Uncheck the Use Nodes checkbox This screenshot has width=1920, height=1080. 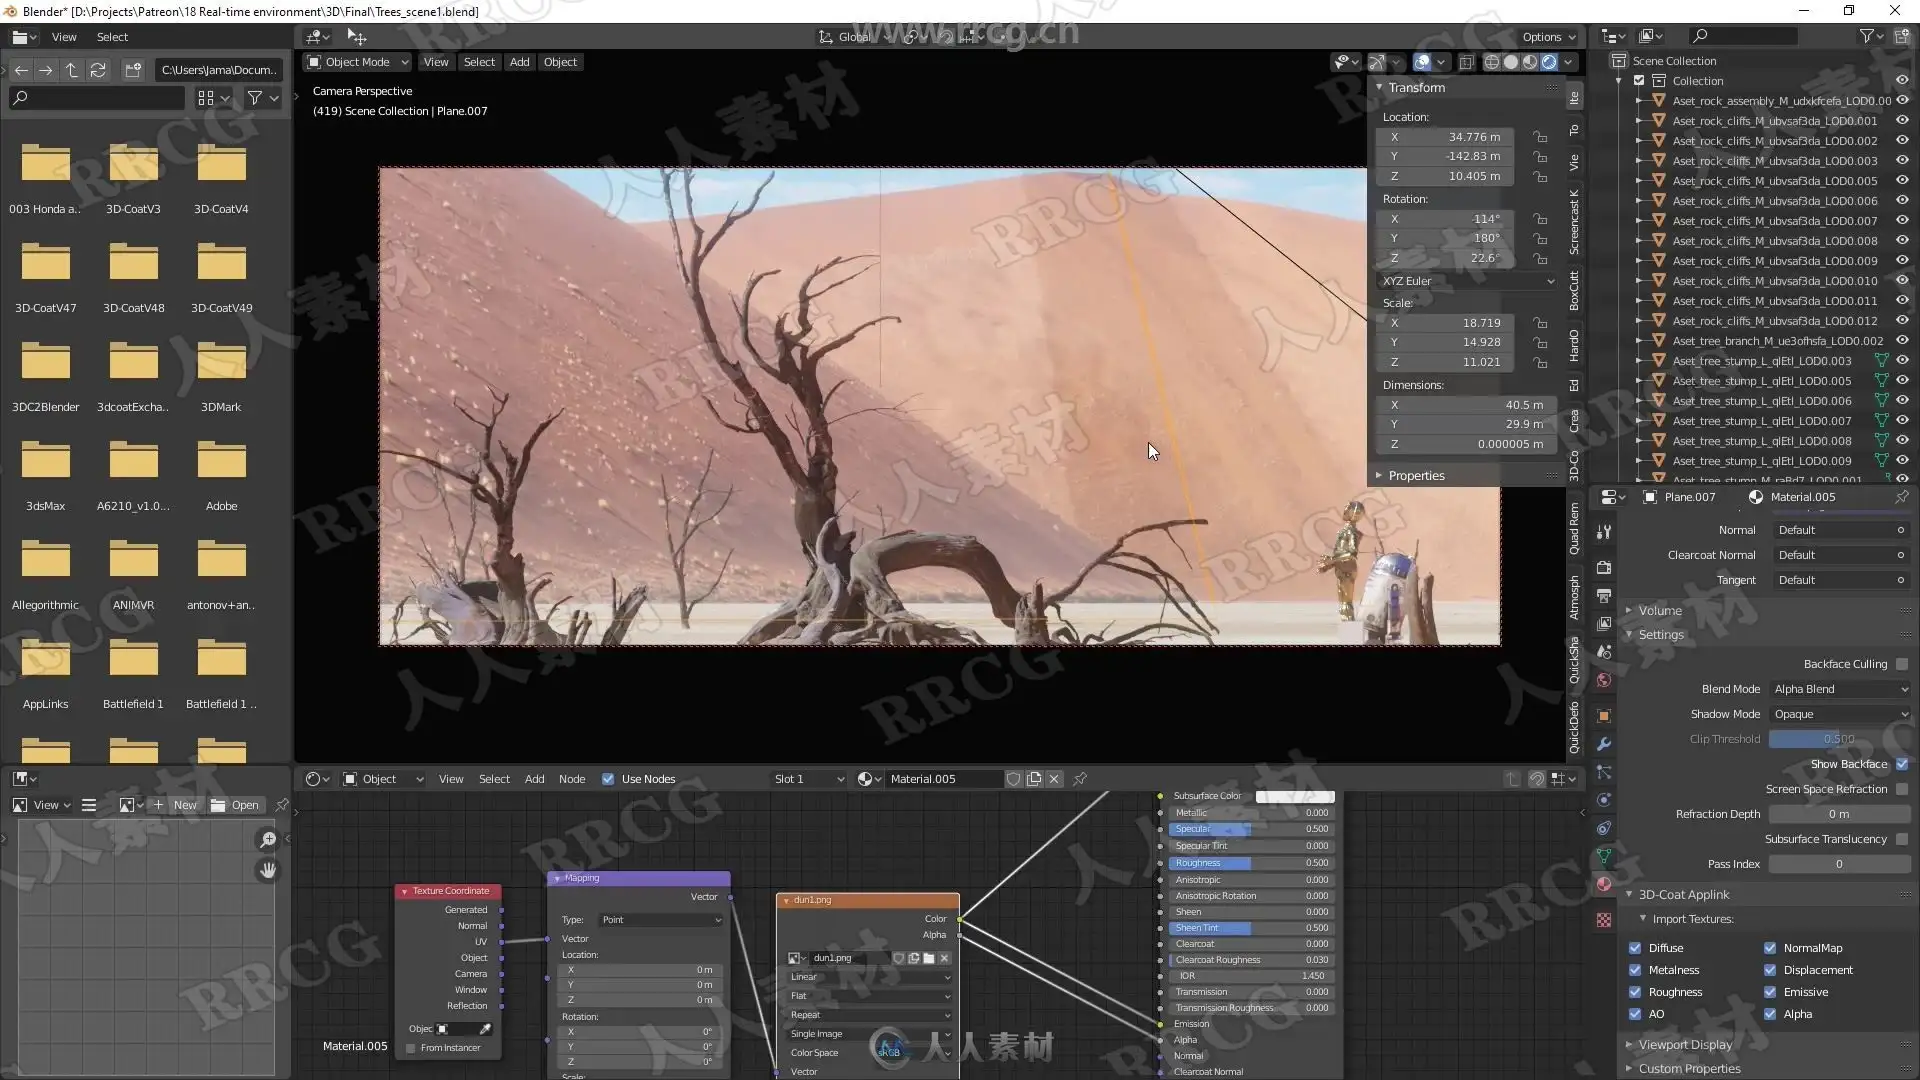coord(608,779)
